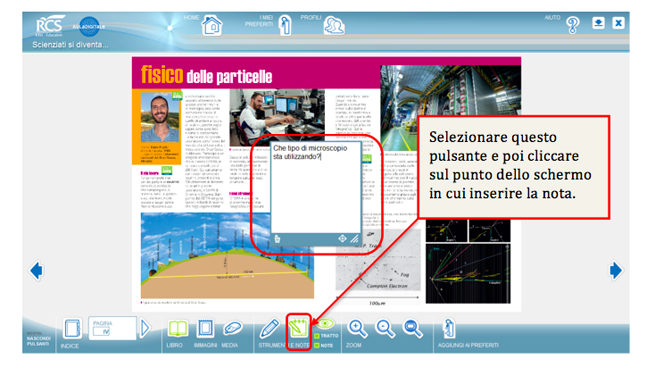The image size is (655, 376).
Task: Click the Pagina number input field
Action: [x=102, y=331]
